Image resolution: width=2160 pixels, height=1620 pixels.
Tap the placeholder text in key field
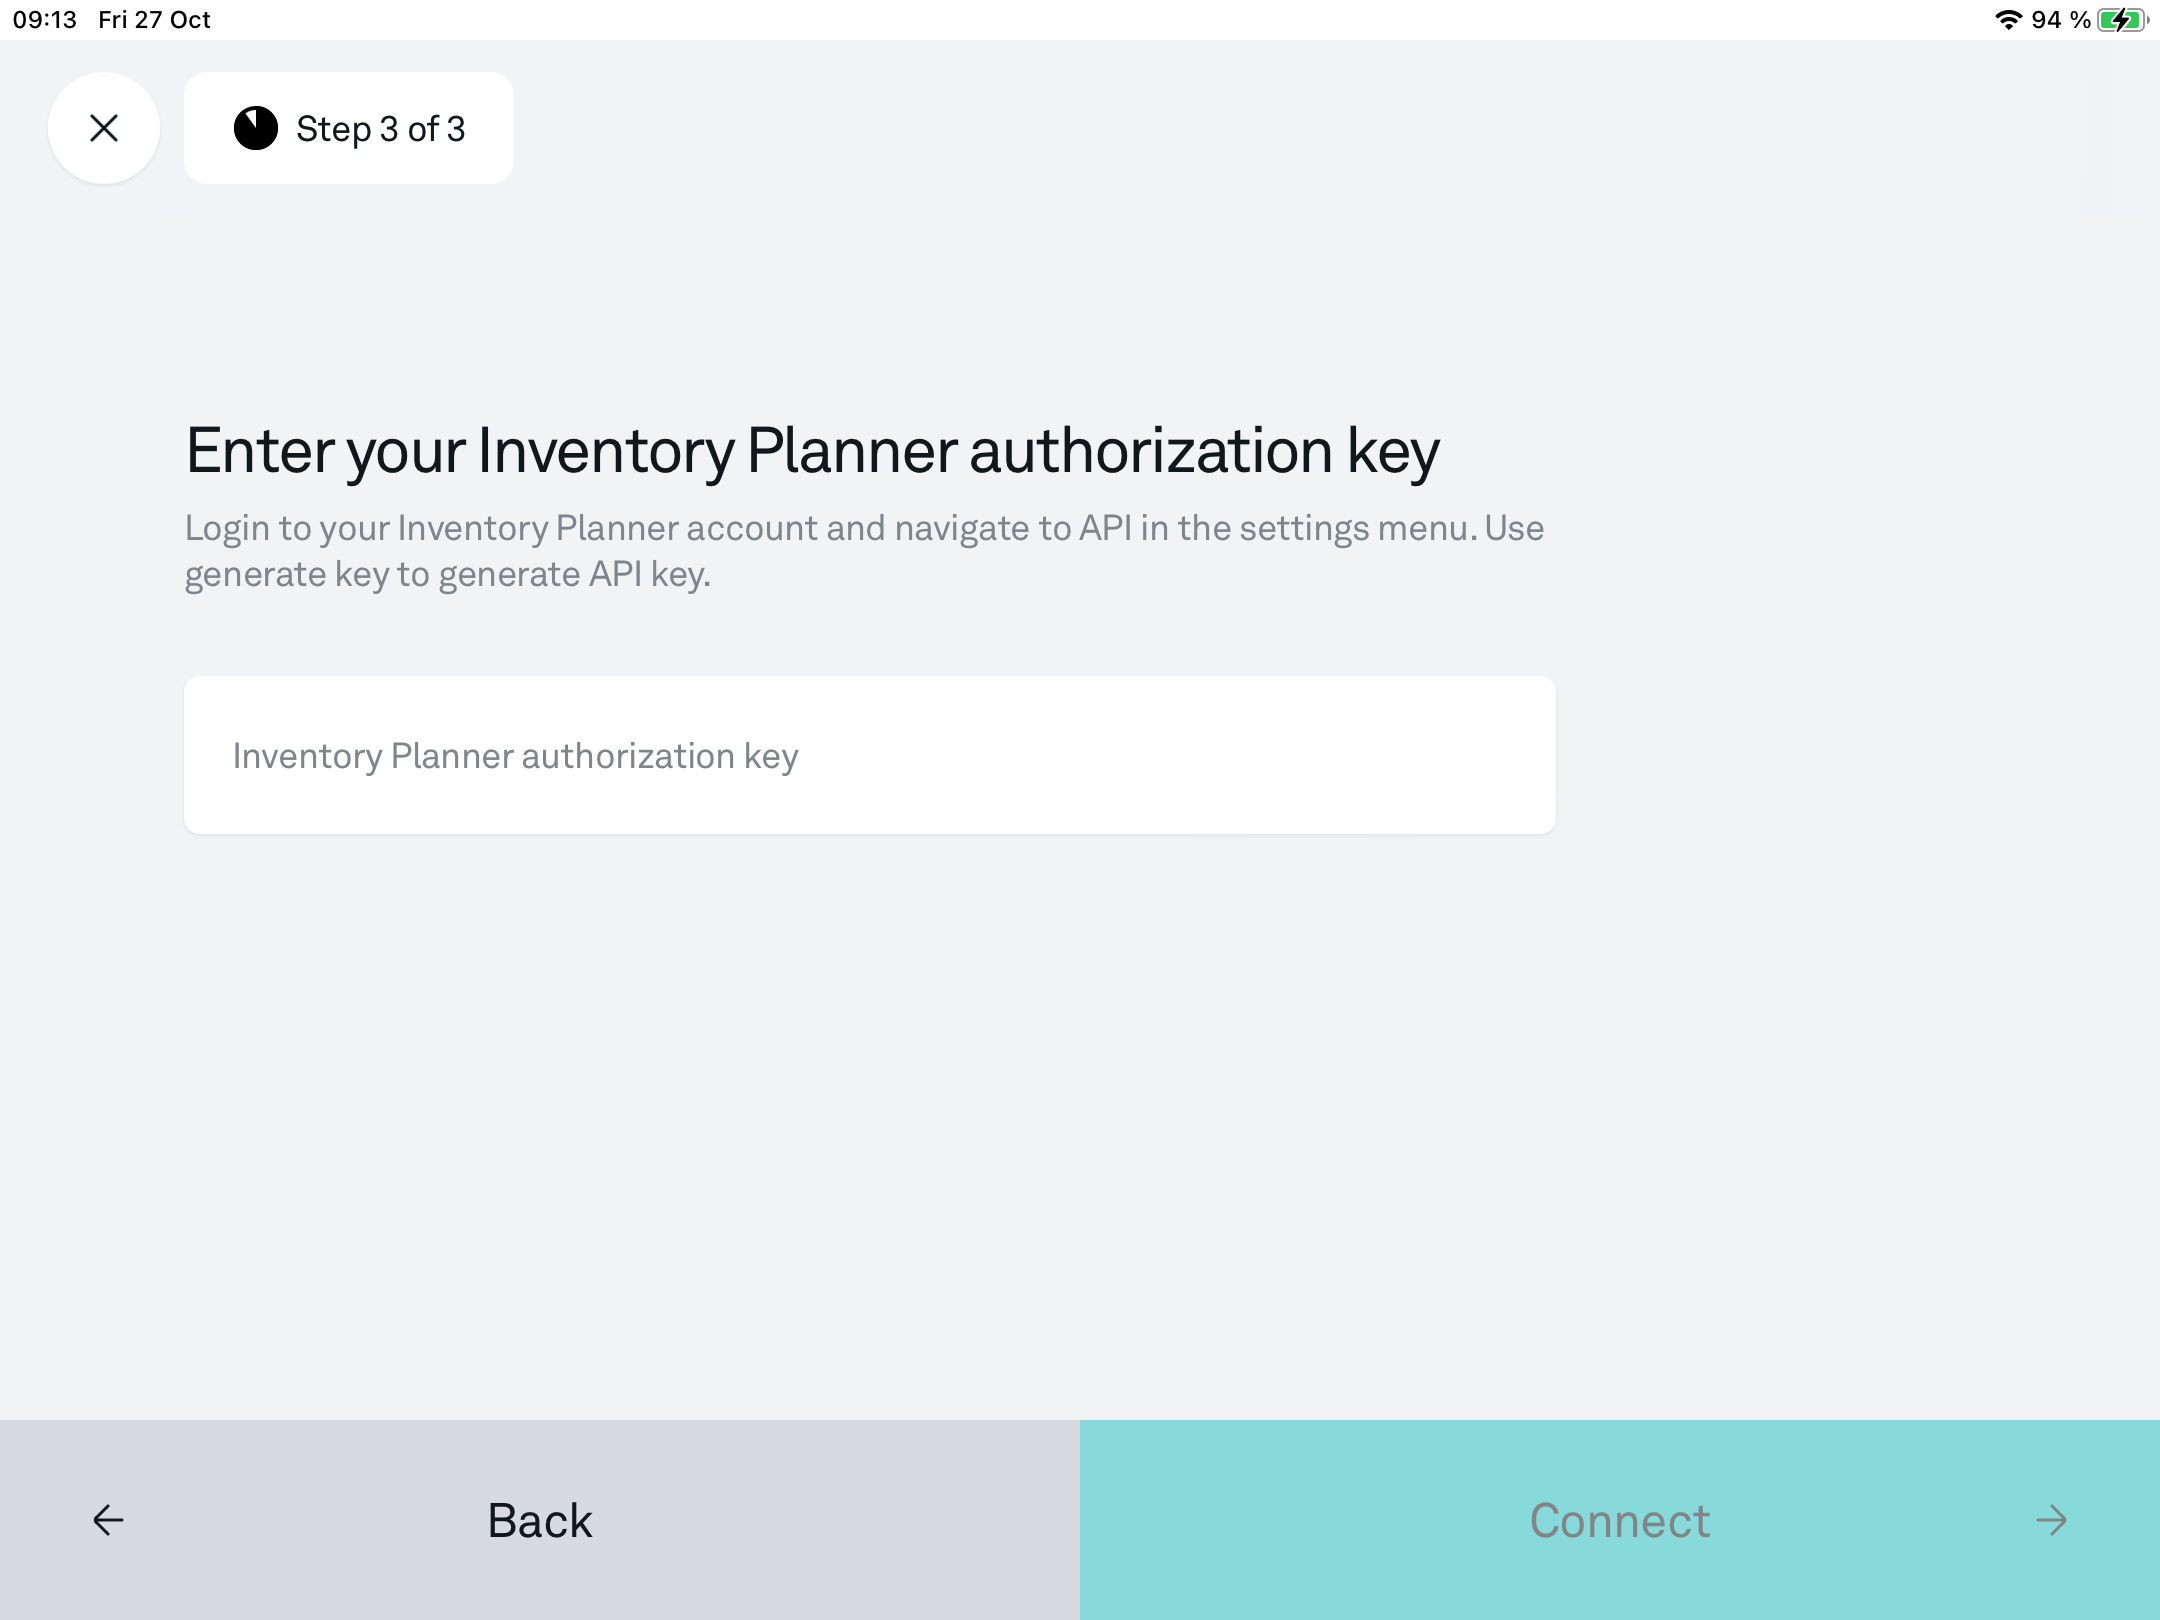click(x=515, y=756)
